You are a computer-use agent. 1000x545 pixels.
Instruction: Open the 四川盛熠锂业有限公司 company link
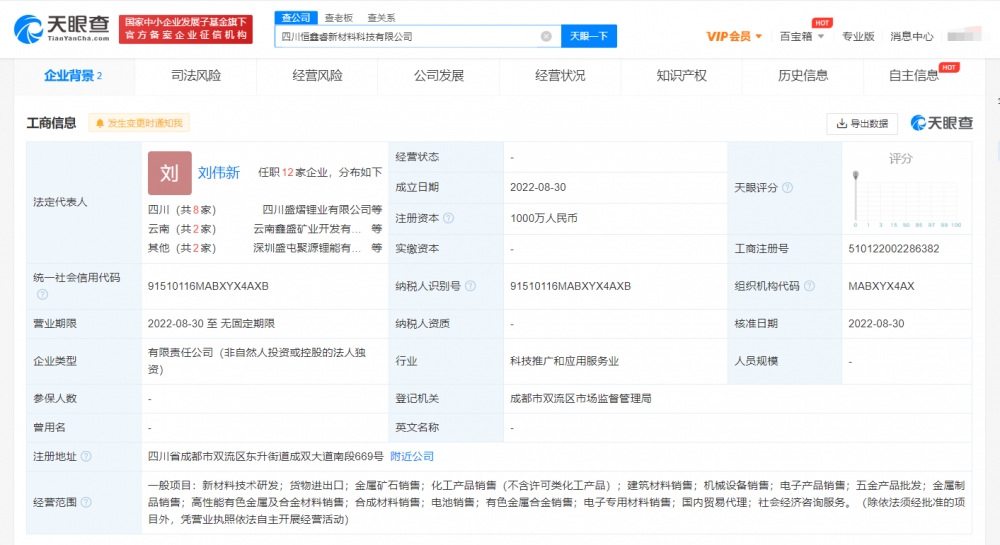(317, 210)
